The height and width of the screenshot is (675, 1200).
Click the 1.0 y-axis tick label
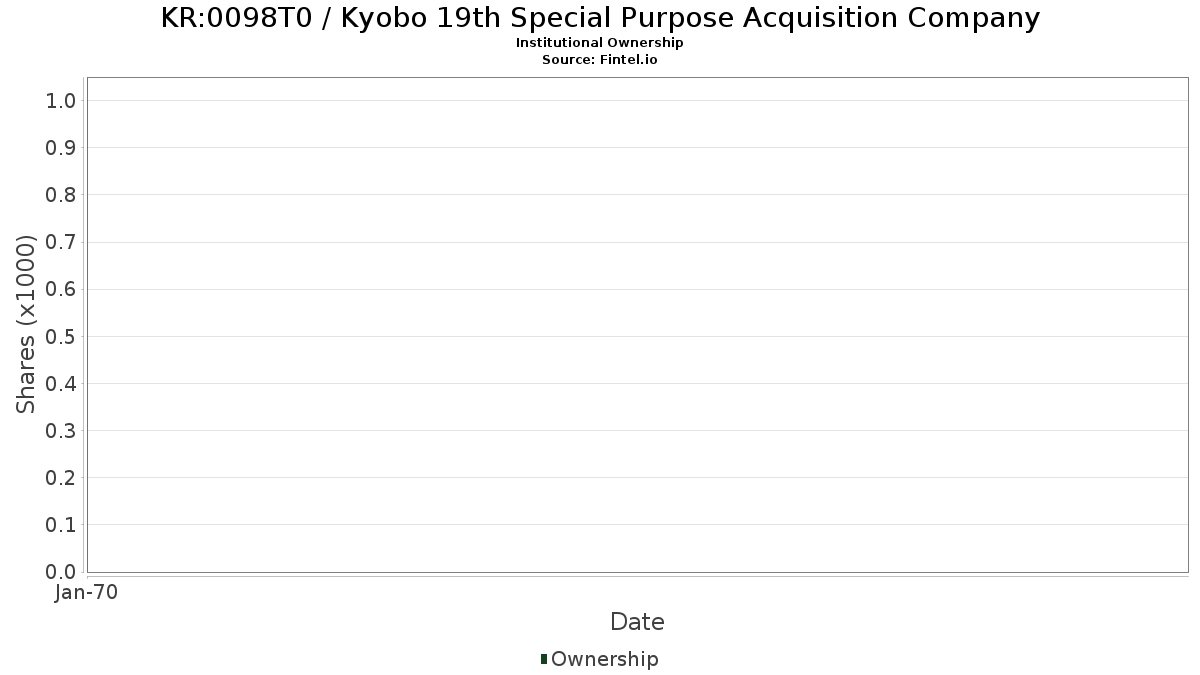click(x=61, y=100)
